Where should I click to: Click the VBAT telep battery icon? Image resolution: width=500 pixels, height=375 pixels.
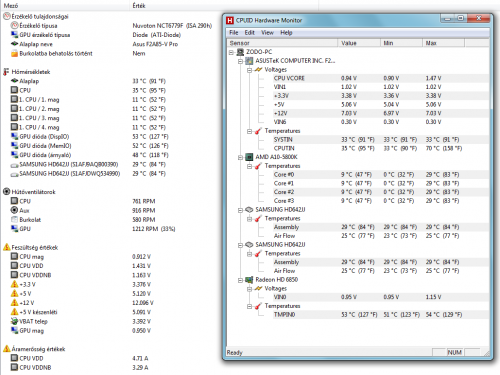tap(14, 321)
